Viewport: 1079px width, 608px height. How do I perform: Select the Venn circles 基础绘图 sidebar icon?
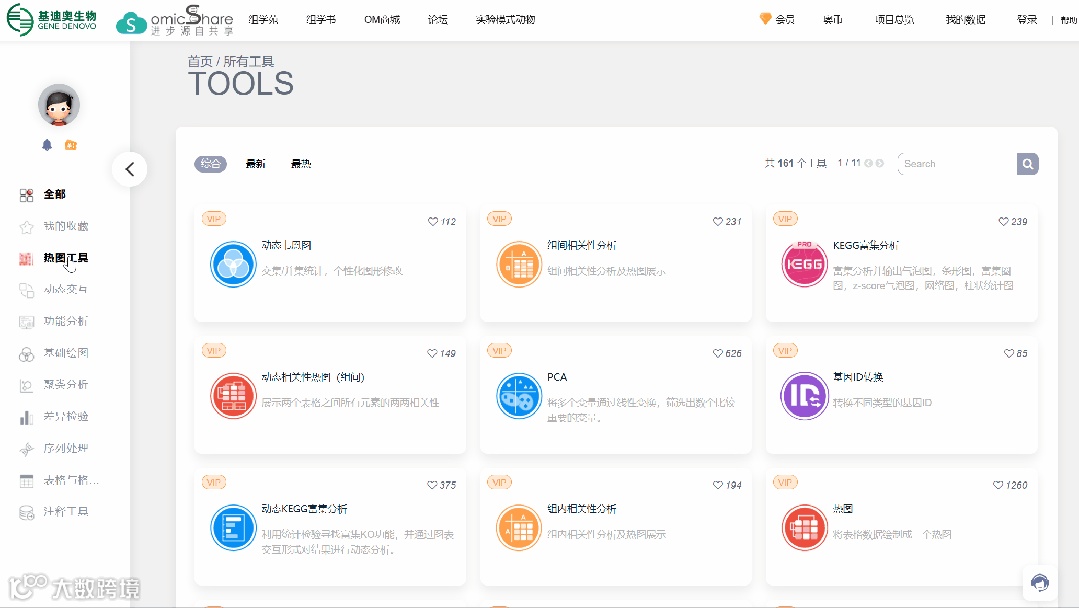click(x=26, y=354)
